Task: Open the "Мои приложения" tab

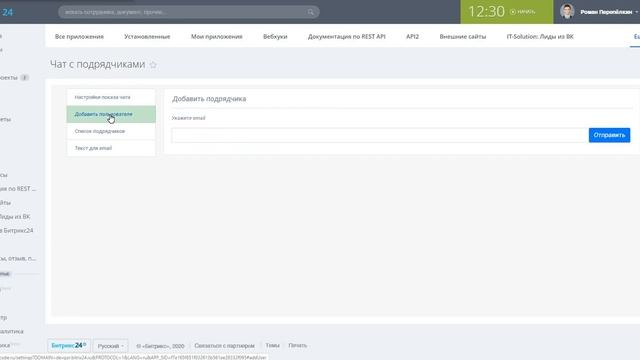Action: coord(216,37)
